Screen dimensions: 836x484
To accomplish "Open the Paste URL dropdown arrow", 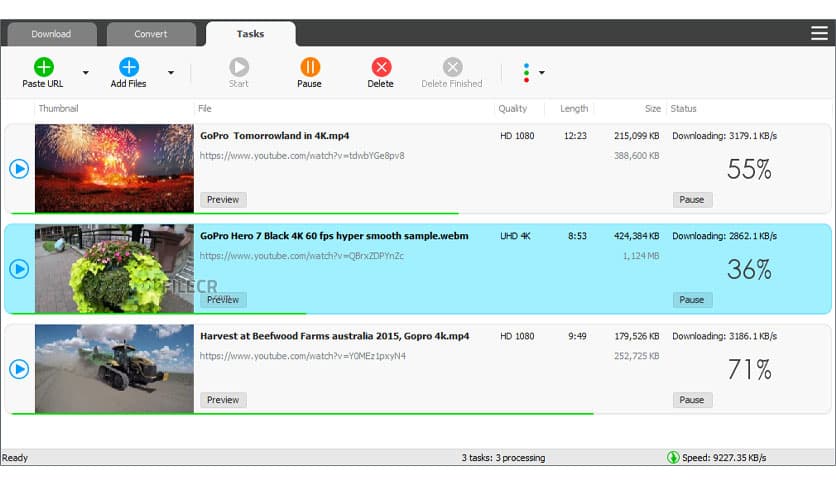I will pyautogui.click(x=85, y=72).
